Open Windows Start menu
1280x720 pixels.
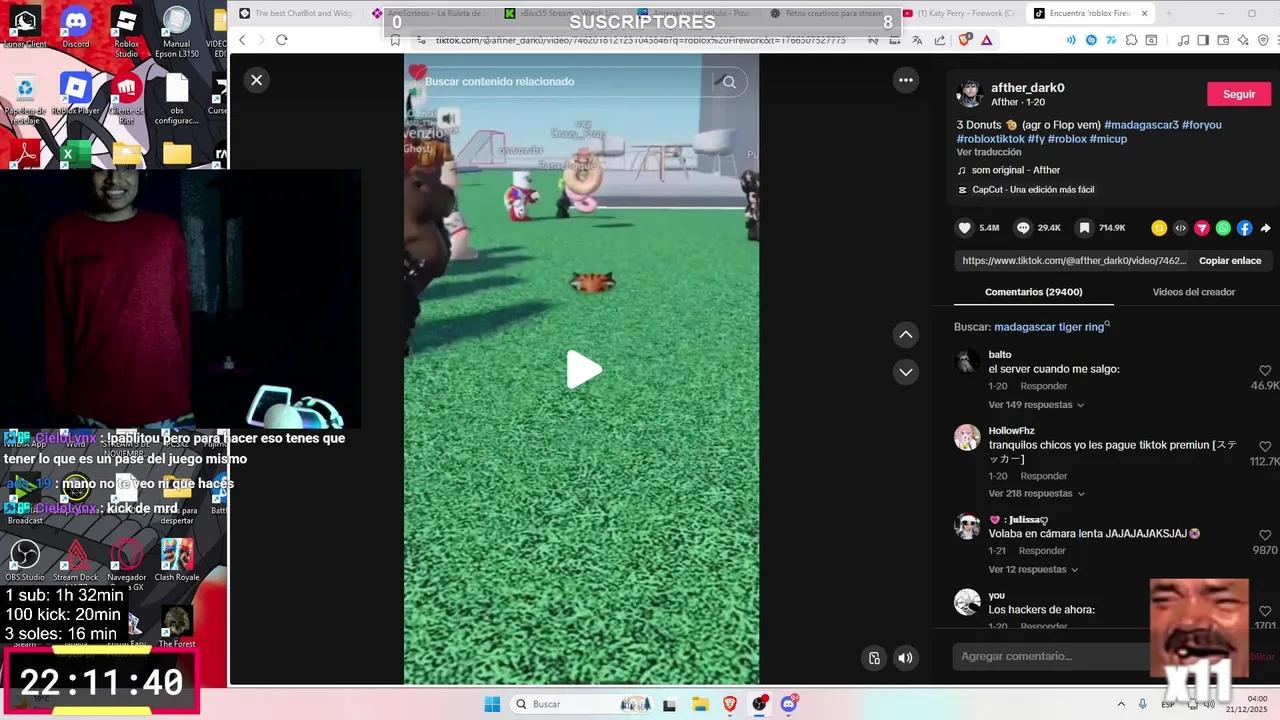coord(492,704)
